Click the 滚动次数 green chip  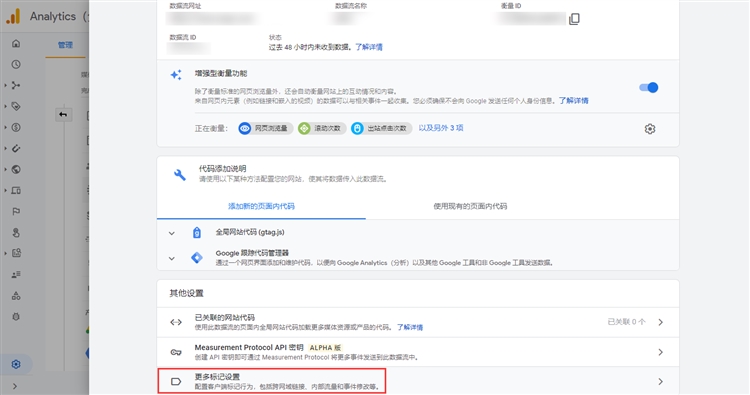pos(321,128)
